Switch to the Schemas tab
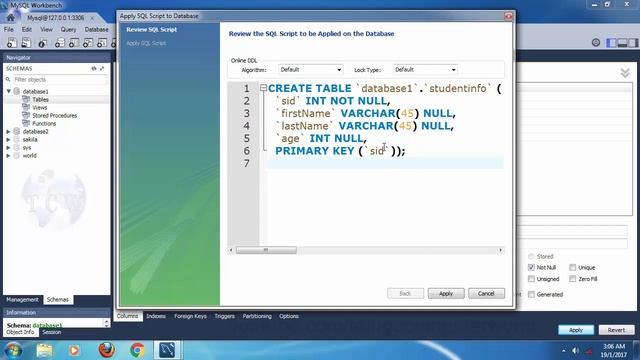The width and height of the screenshot is (640, 360). click(x=58, y=300)
